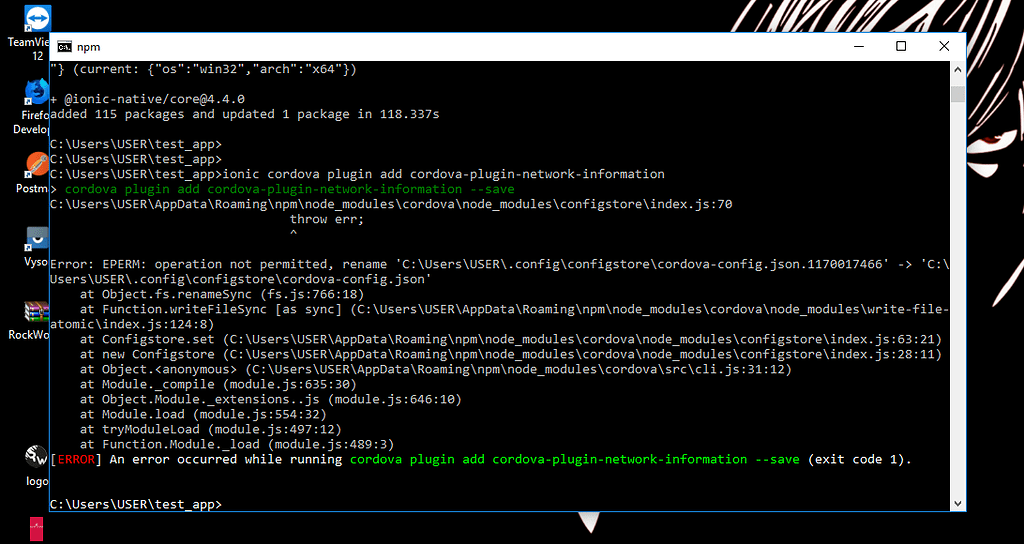This screenshot has height=544, width=1024.
Task: Click the empty scrollbar track below the thumb
Action: pyautogui.click(x=958, y=299)
